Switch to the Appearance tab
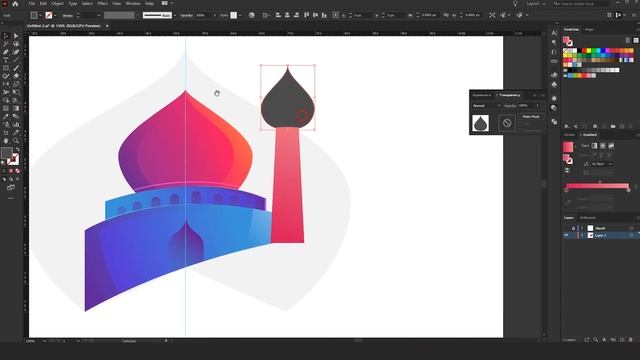This screenshot has height=360, width=640. click(482, 95)
